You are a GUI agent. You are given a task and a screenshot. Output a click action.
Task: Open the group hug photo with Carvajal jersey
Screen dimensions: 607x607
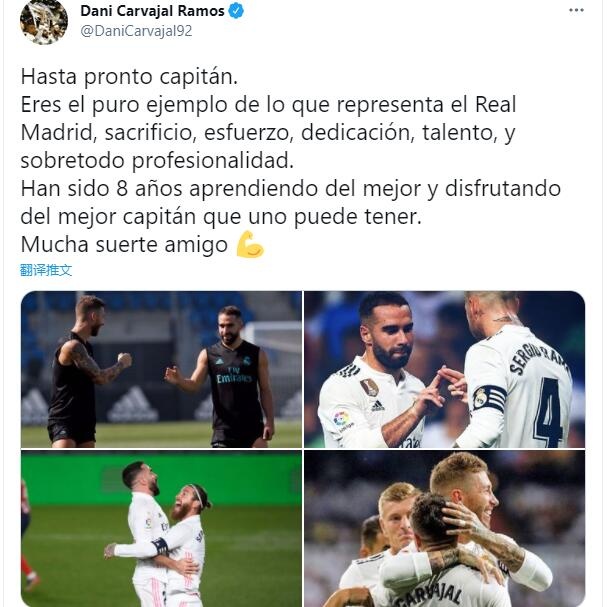[x=444, y=528]
